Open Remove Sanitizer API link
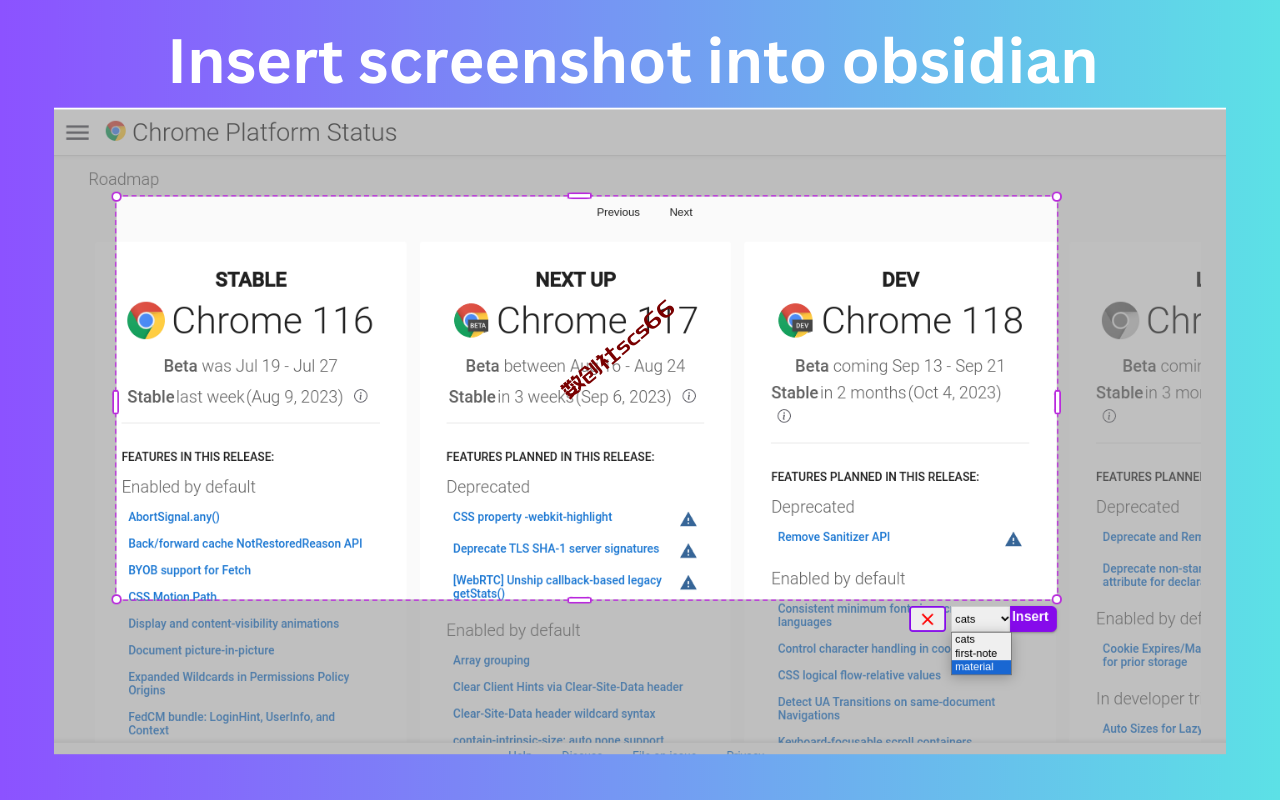Viewport: 1280px width, 800px height. (x=834, y=537)
